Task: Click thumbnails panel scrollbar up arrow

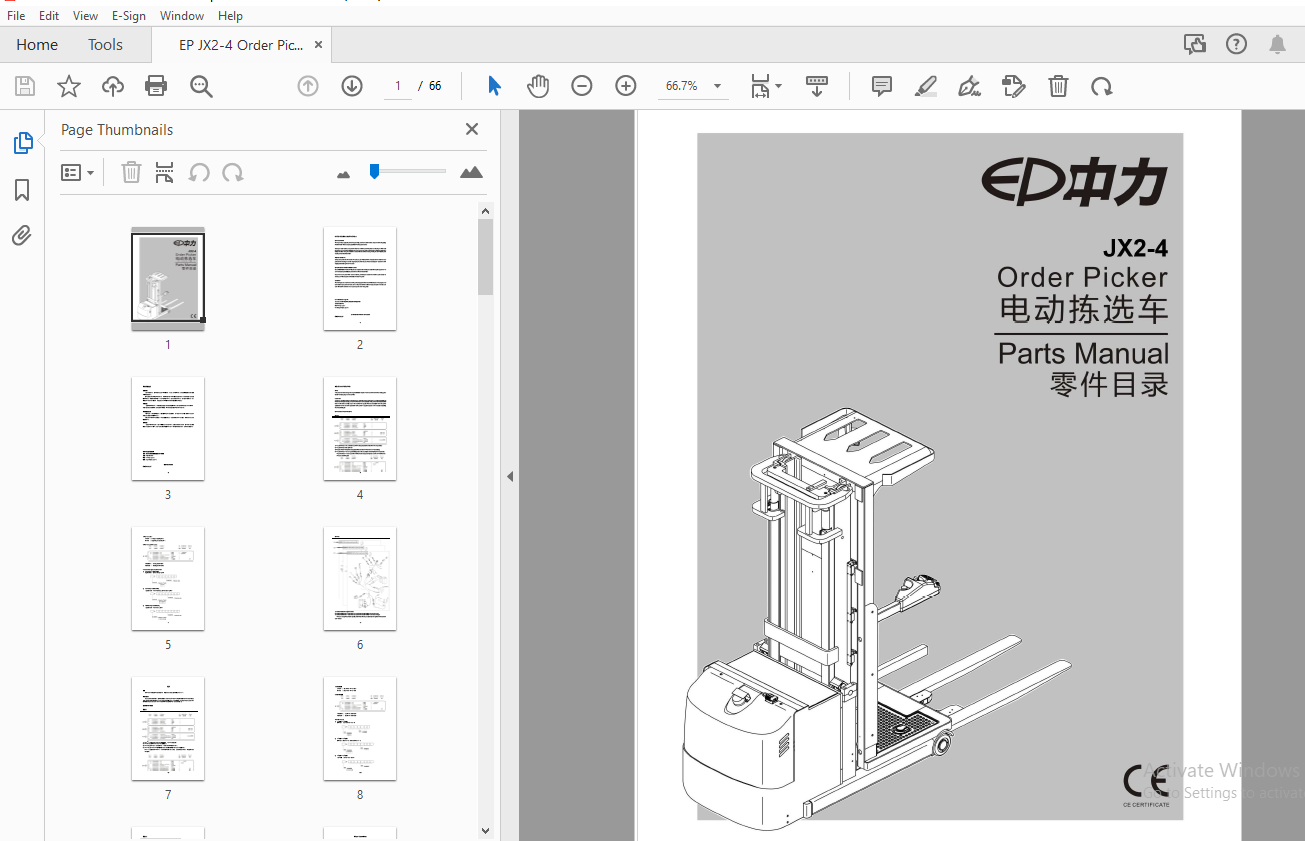Action: click(x=485, y=211)
